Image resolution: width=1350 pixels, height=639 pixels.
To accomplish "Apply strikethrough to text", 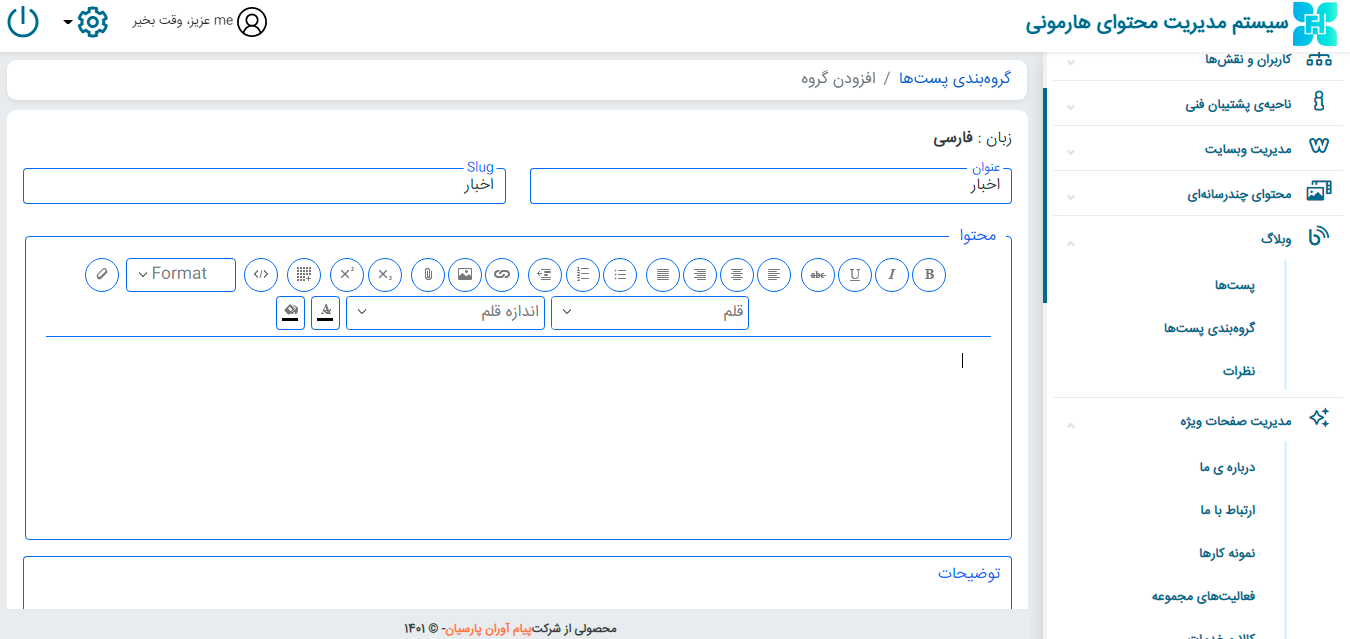I will coord(818,274).
